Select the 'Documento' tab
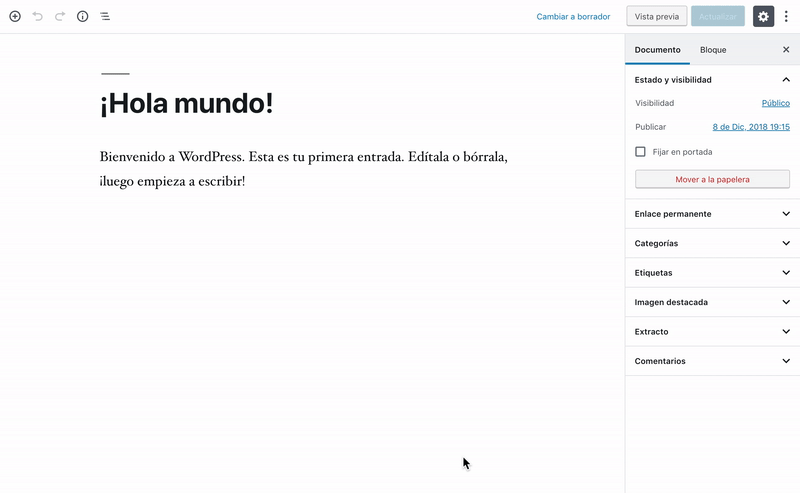This screenshot has height=493, width=800. [x=657, y=50]
